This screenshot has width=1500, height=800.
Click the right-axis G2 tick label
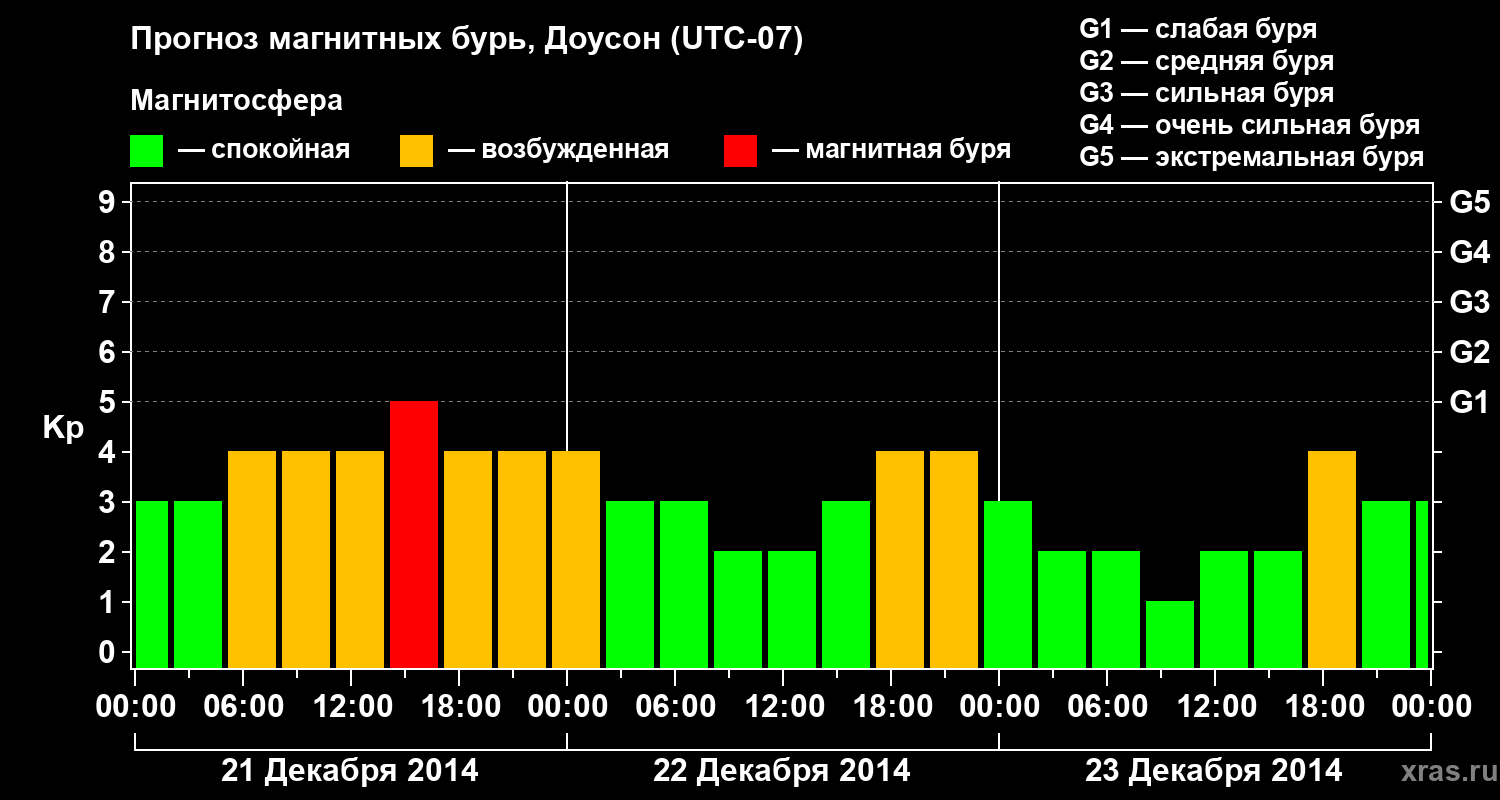(1470, 352)
